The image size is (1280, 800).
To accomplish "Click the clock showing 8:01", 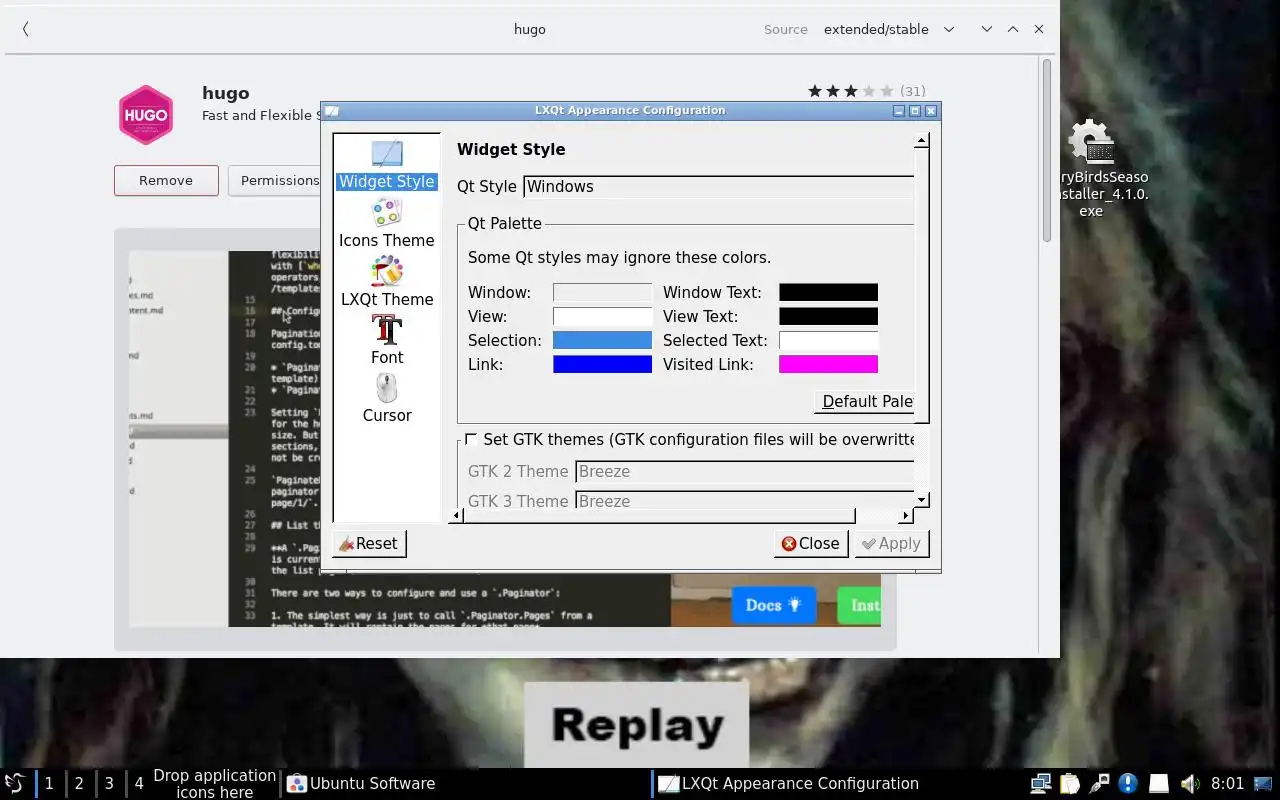I will [1227, 784].
